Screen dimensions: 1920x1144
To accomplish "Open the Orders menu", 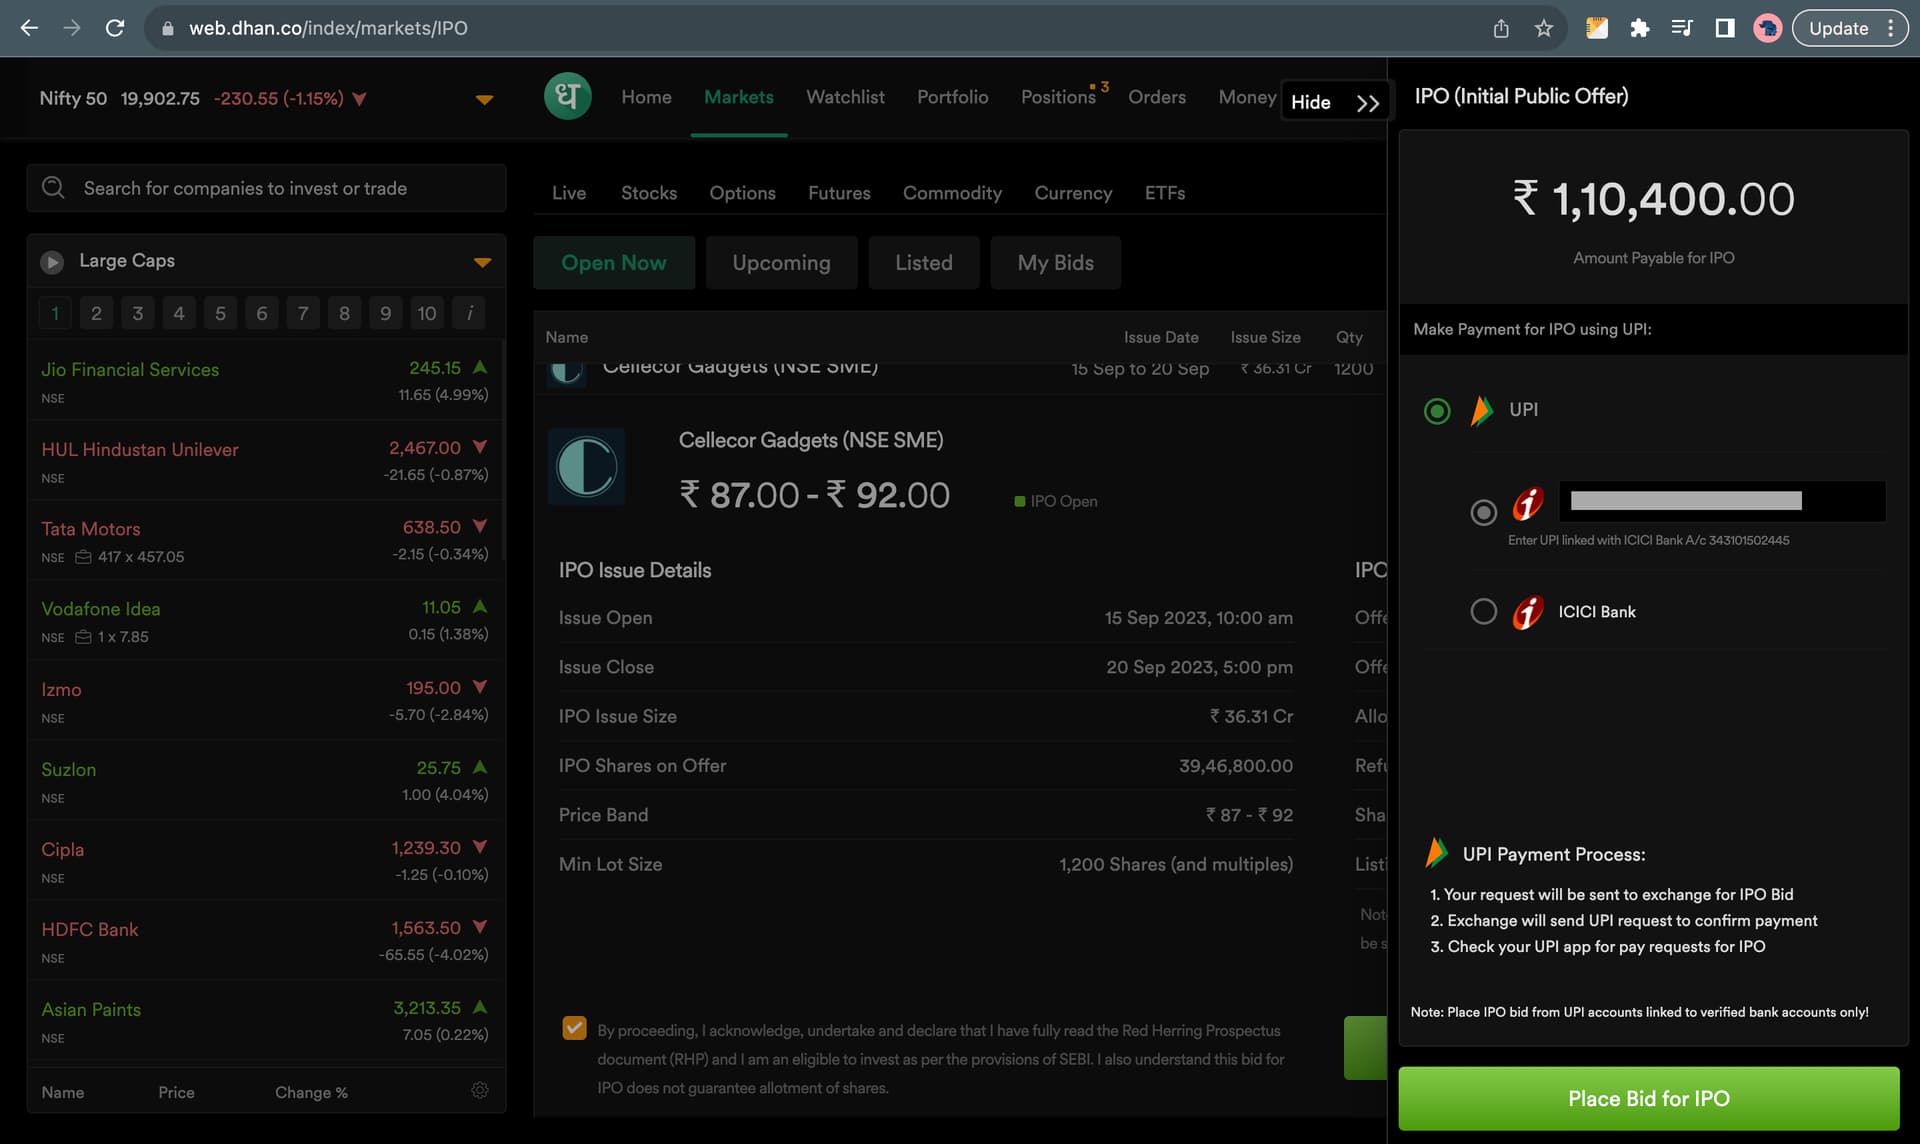I will [1157, 97].
